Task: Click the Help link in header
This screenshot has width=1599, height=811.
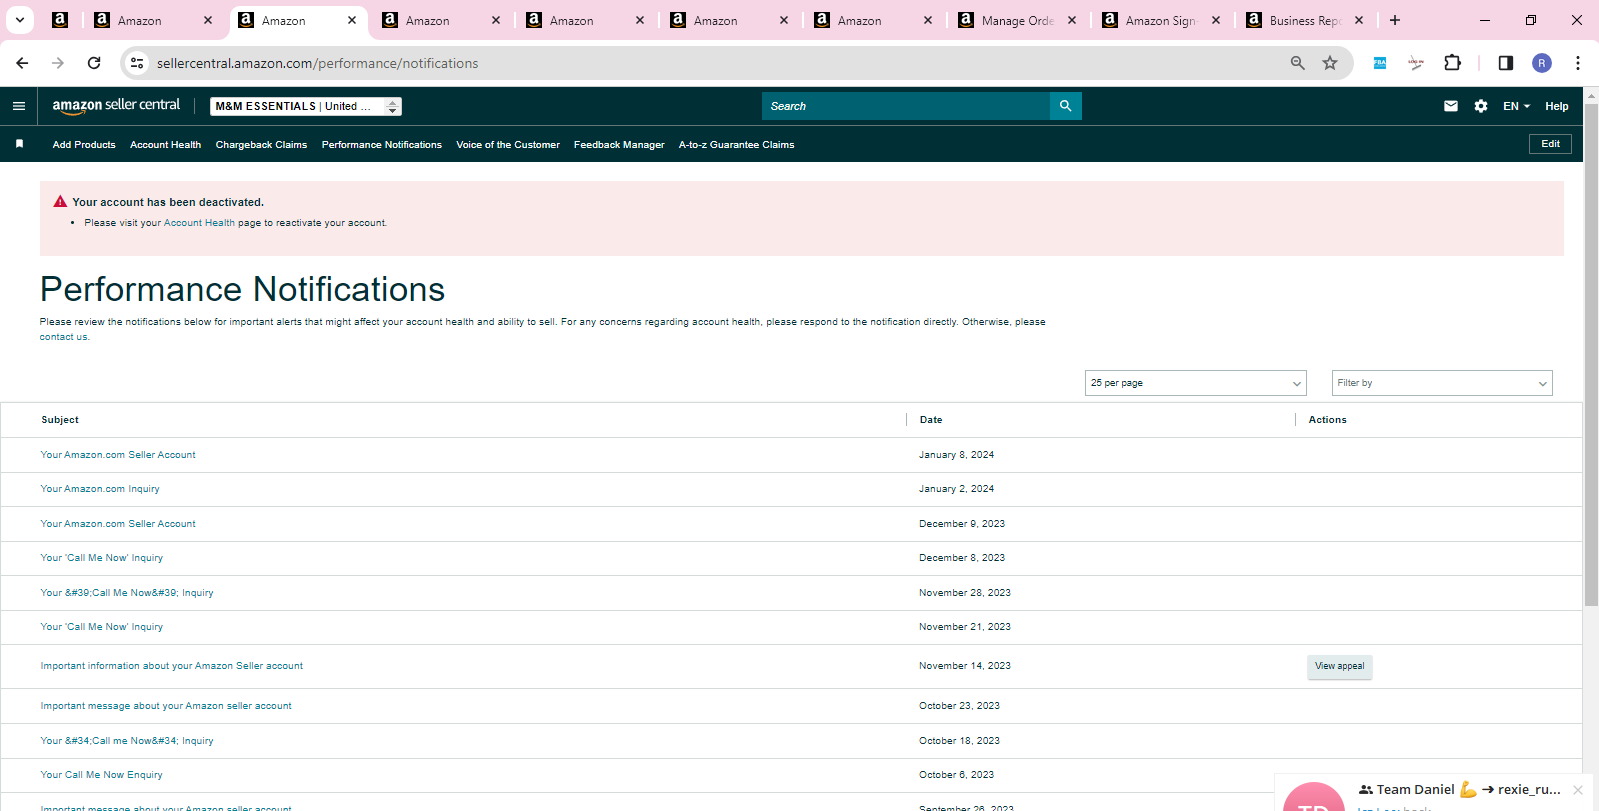Action: click(1556, 106)
